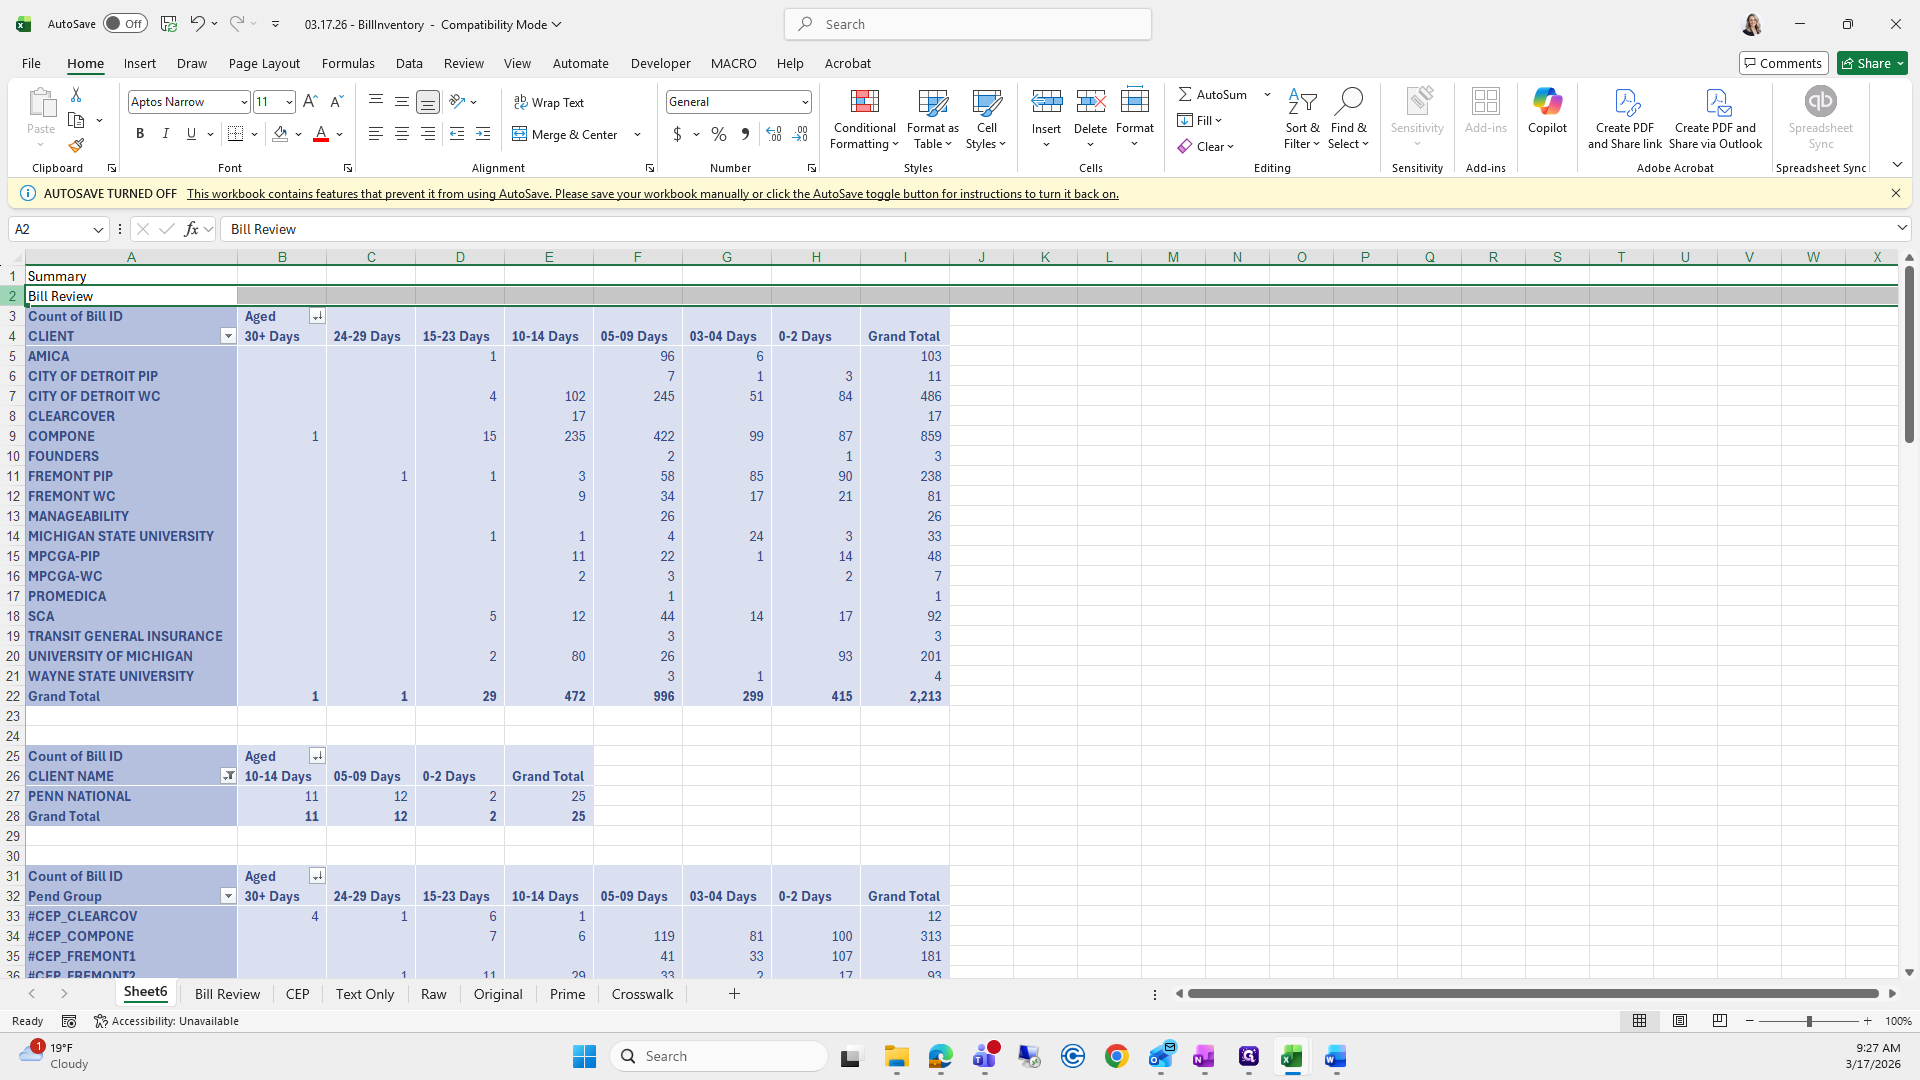The height and width of the screenshot is (1080, 1920).
Task: Open the number format dropdown
Action: click(804, 102)
